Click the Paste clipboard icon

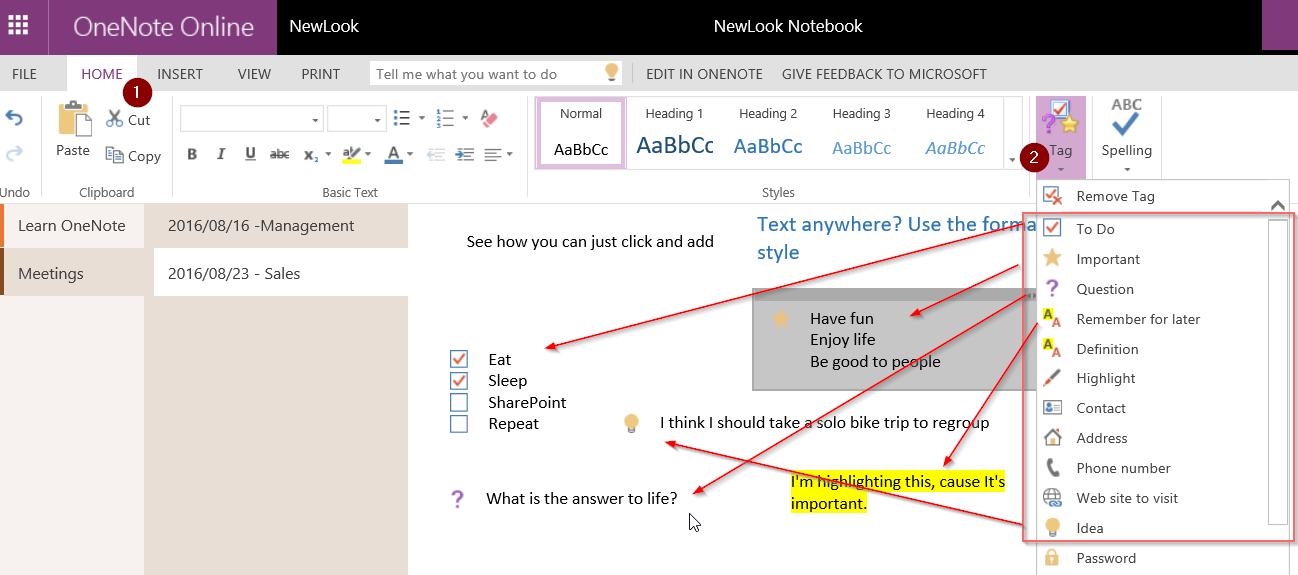click(x=73, y=130)
